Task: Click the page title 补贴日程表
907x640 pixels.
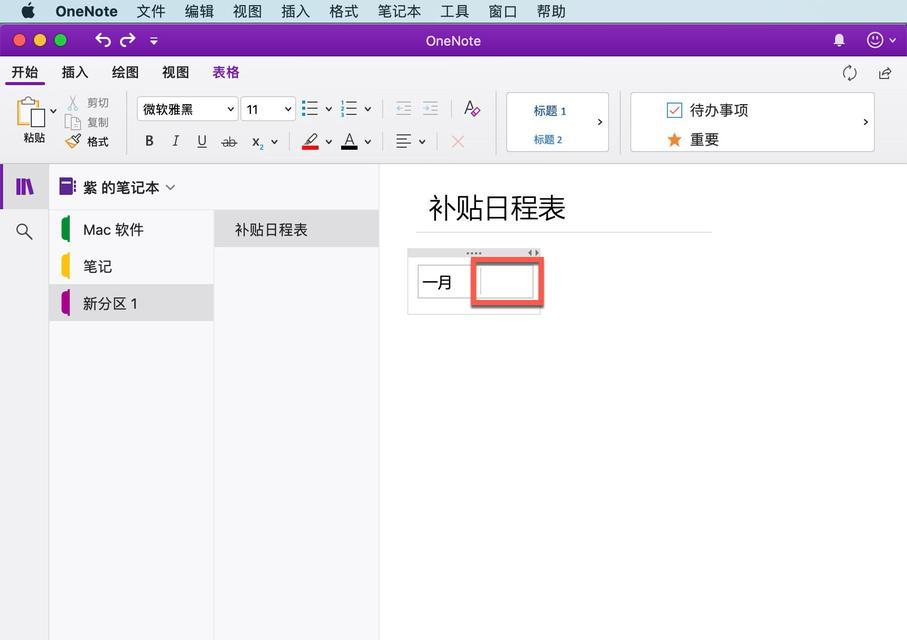Action: point(496,208)
